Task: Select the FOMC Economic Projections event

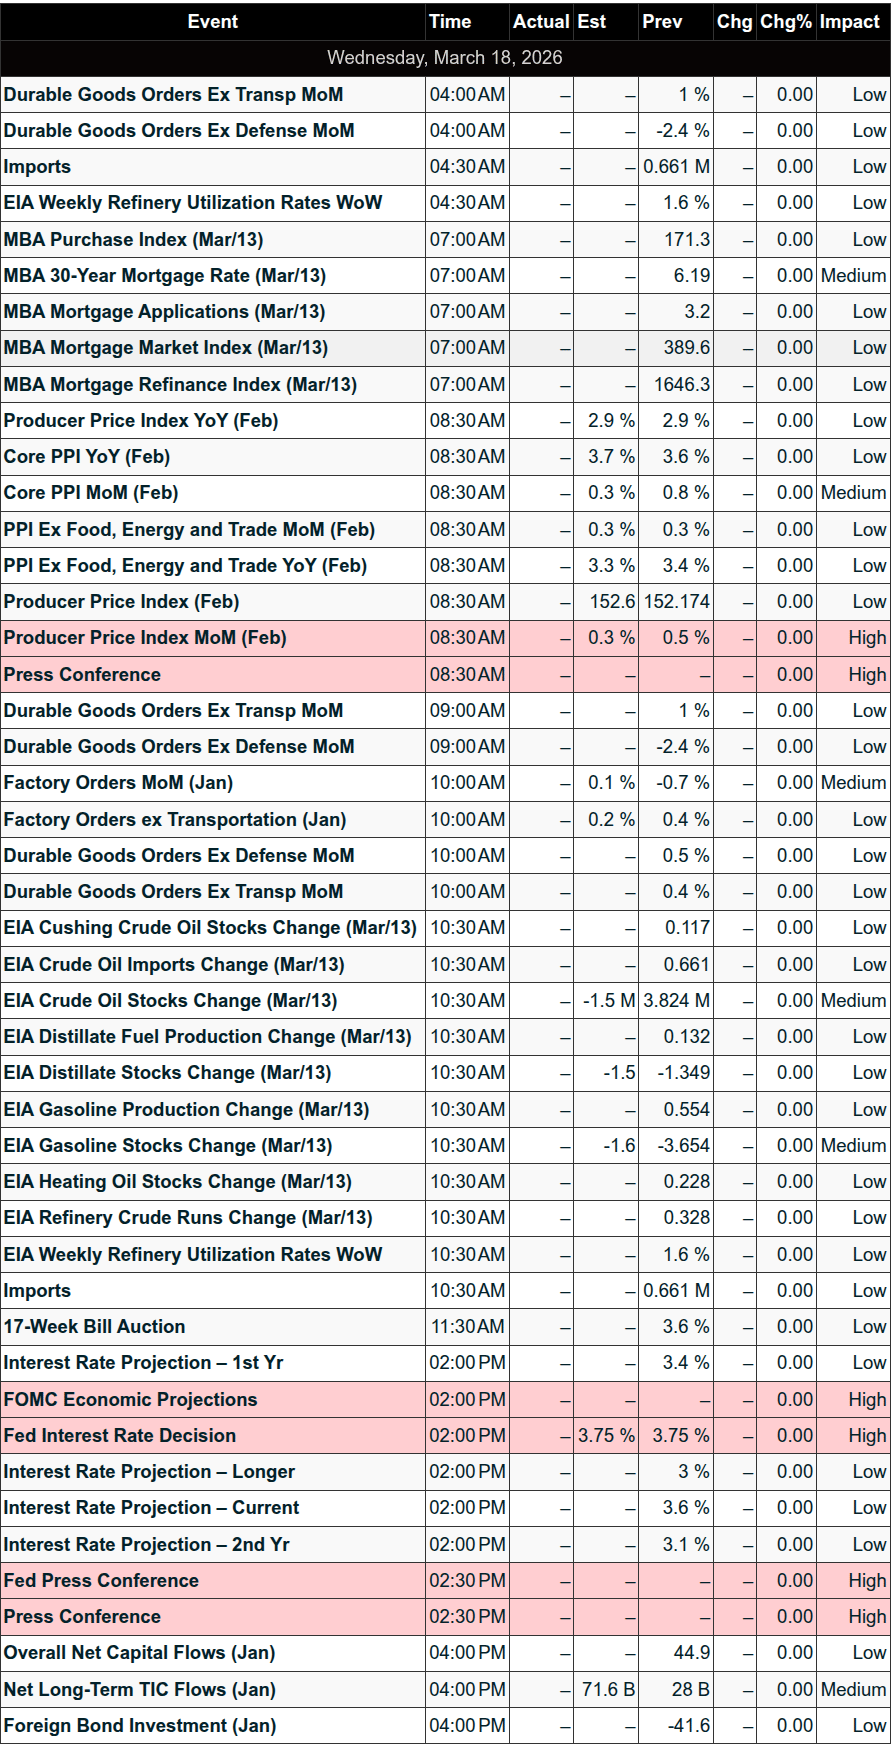Action: [x=130, y=1399]
